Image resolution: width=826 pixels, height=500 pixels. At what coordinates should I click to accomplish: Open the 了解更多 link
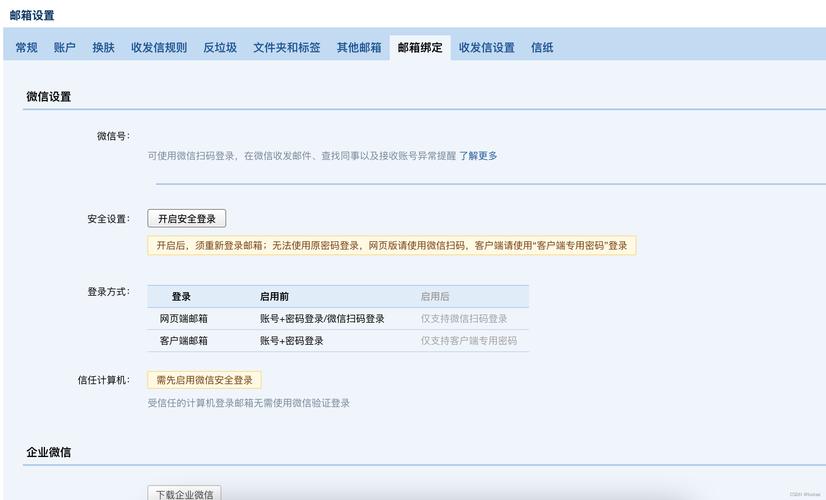coord(478,156)
